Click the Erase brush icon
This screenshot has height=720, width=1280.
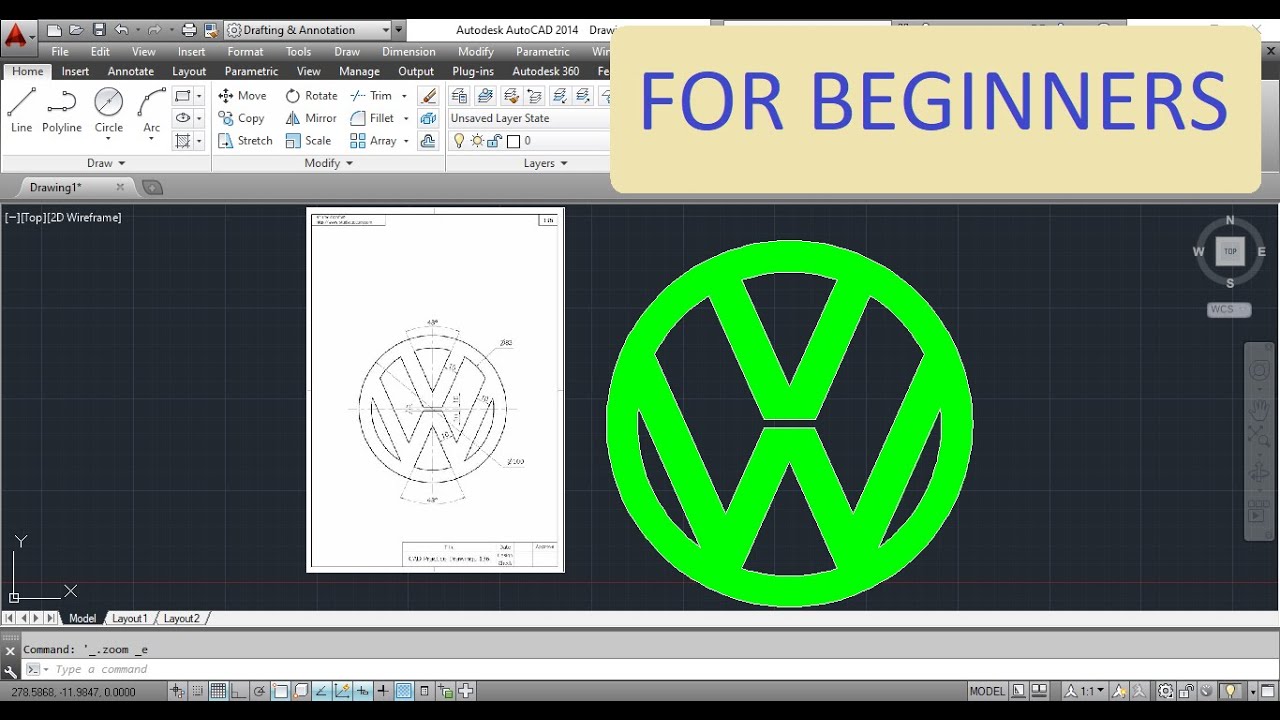pyautogui.click(x=428, y=96)
